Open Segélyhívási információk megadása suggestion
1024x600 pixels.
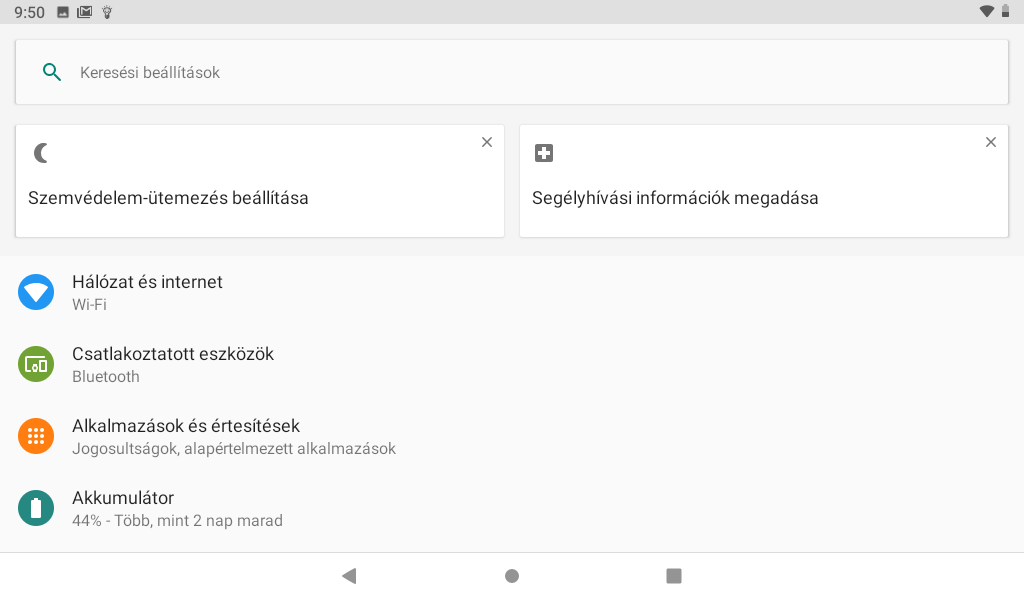tap(764, 182)
